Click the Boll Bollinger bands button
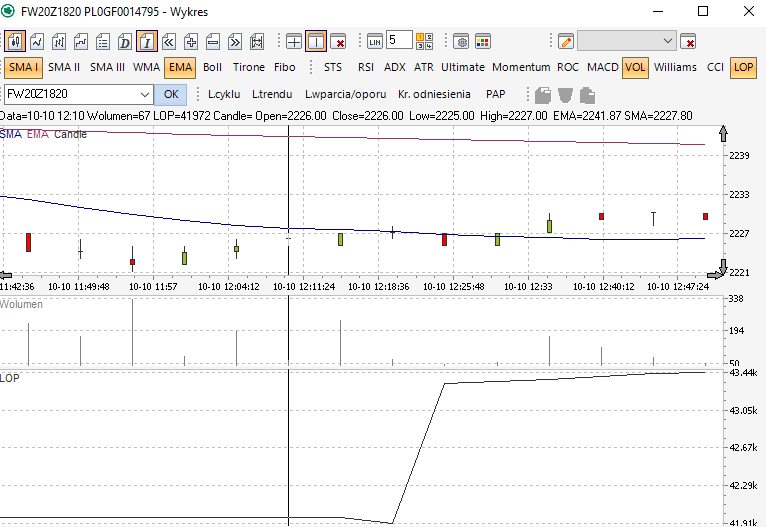The height and width of the screenshot is (527, 766). 212,67
